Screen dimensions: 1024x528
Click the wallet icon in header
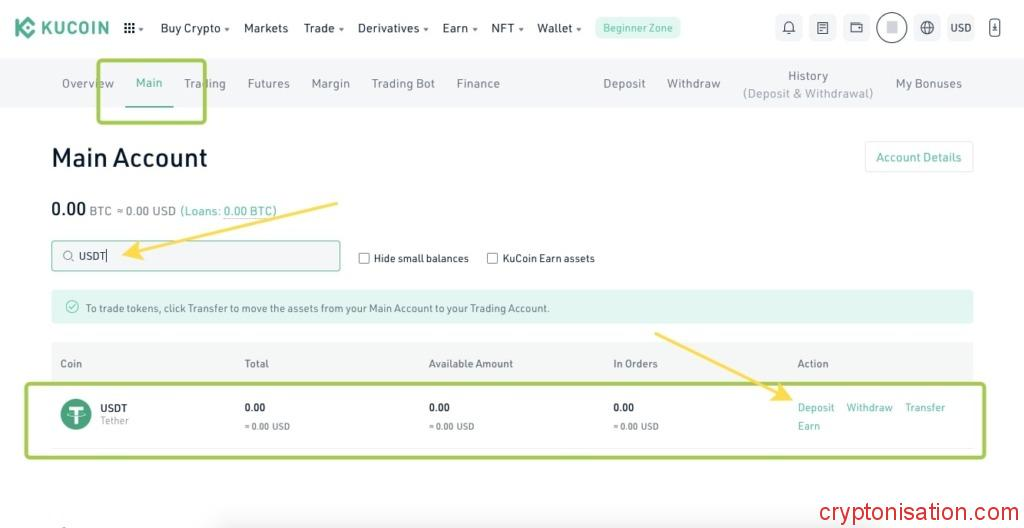[856, 28]
